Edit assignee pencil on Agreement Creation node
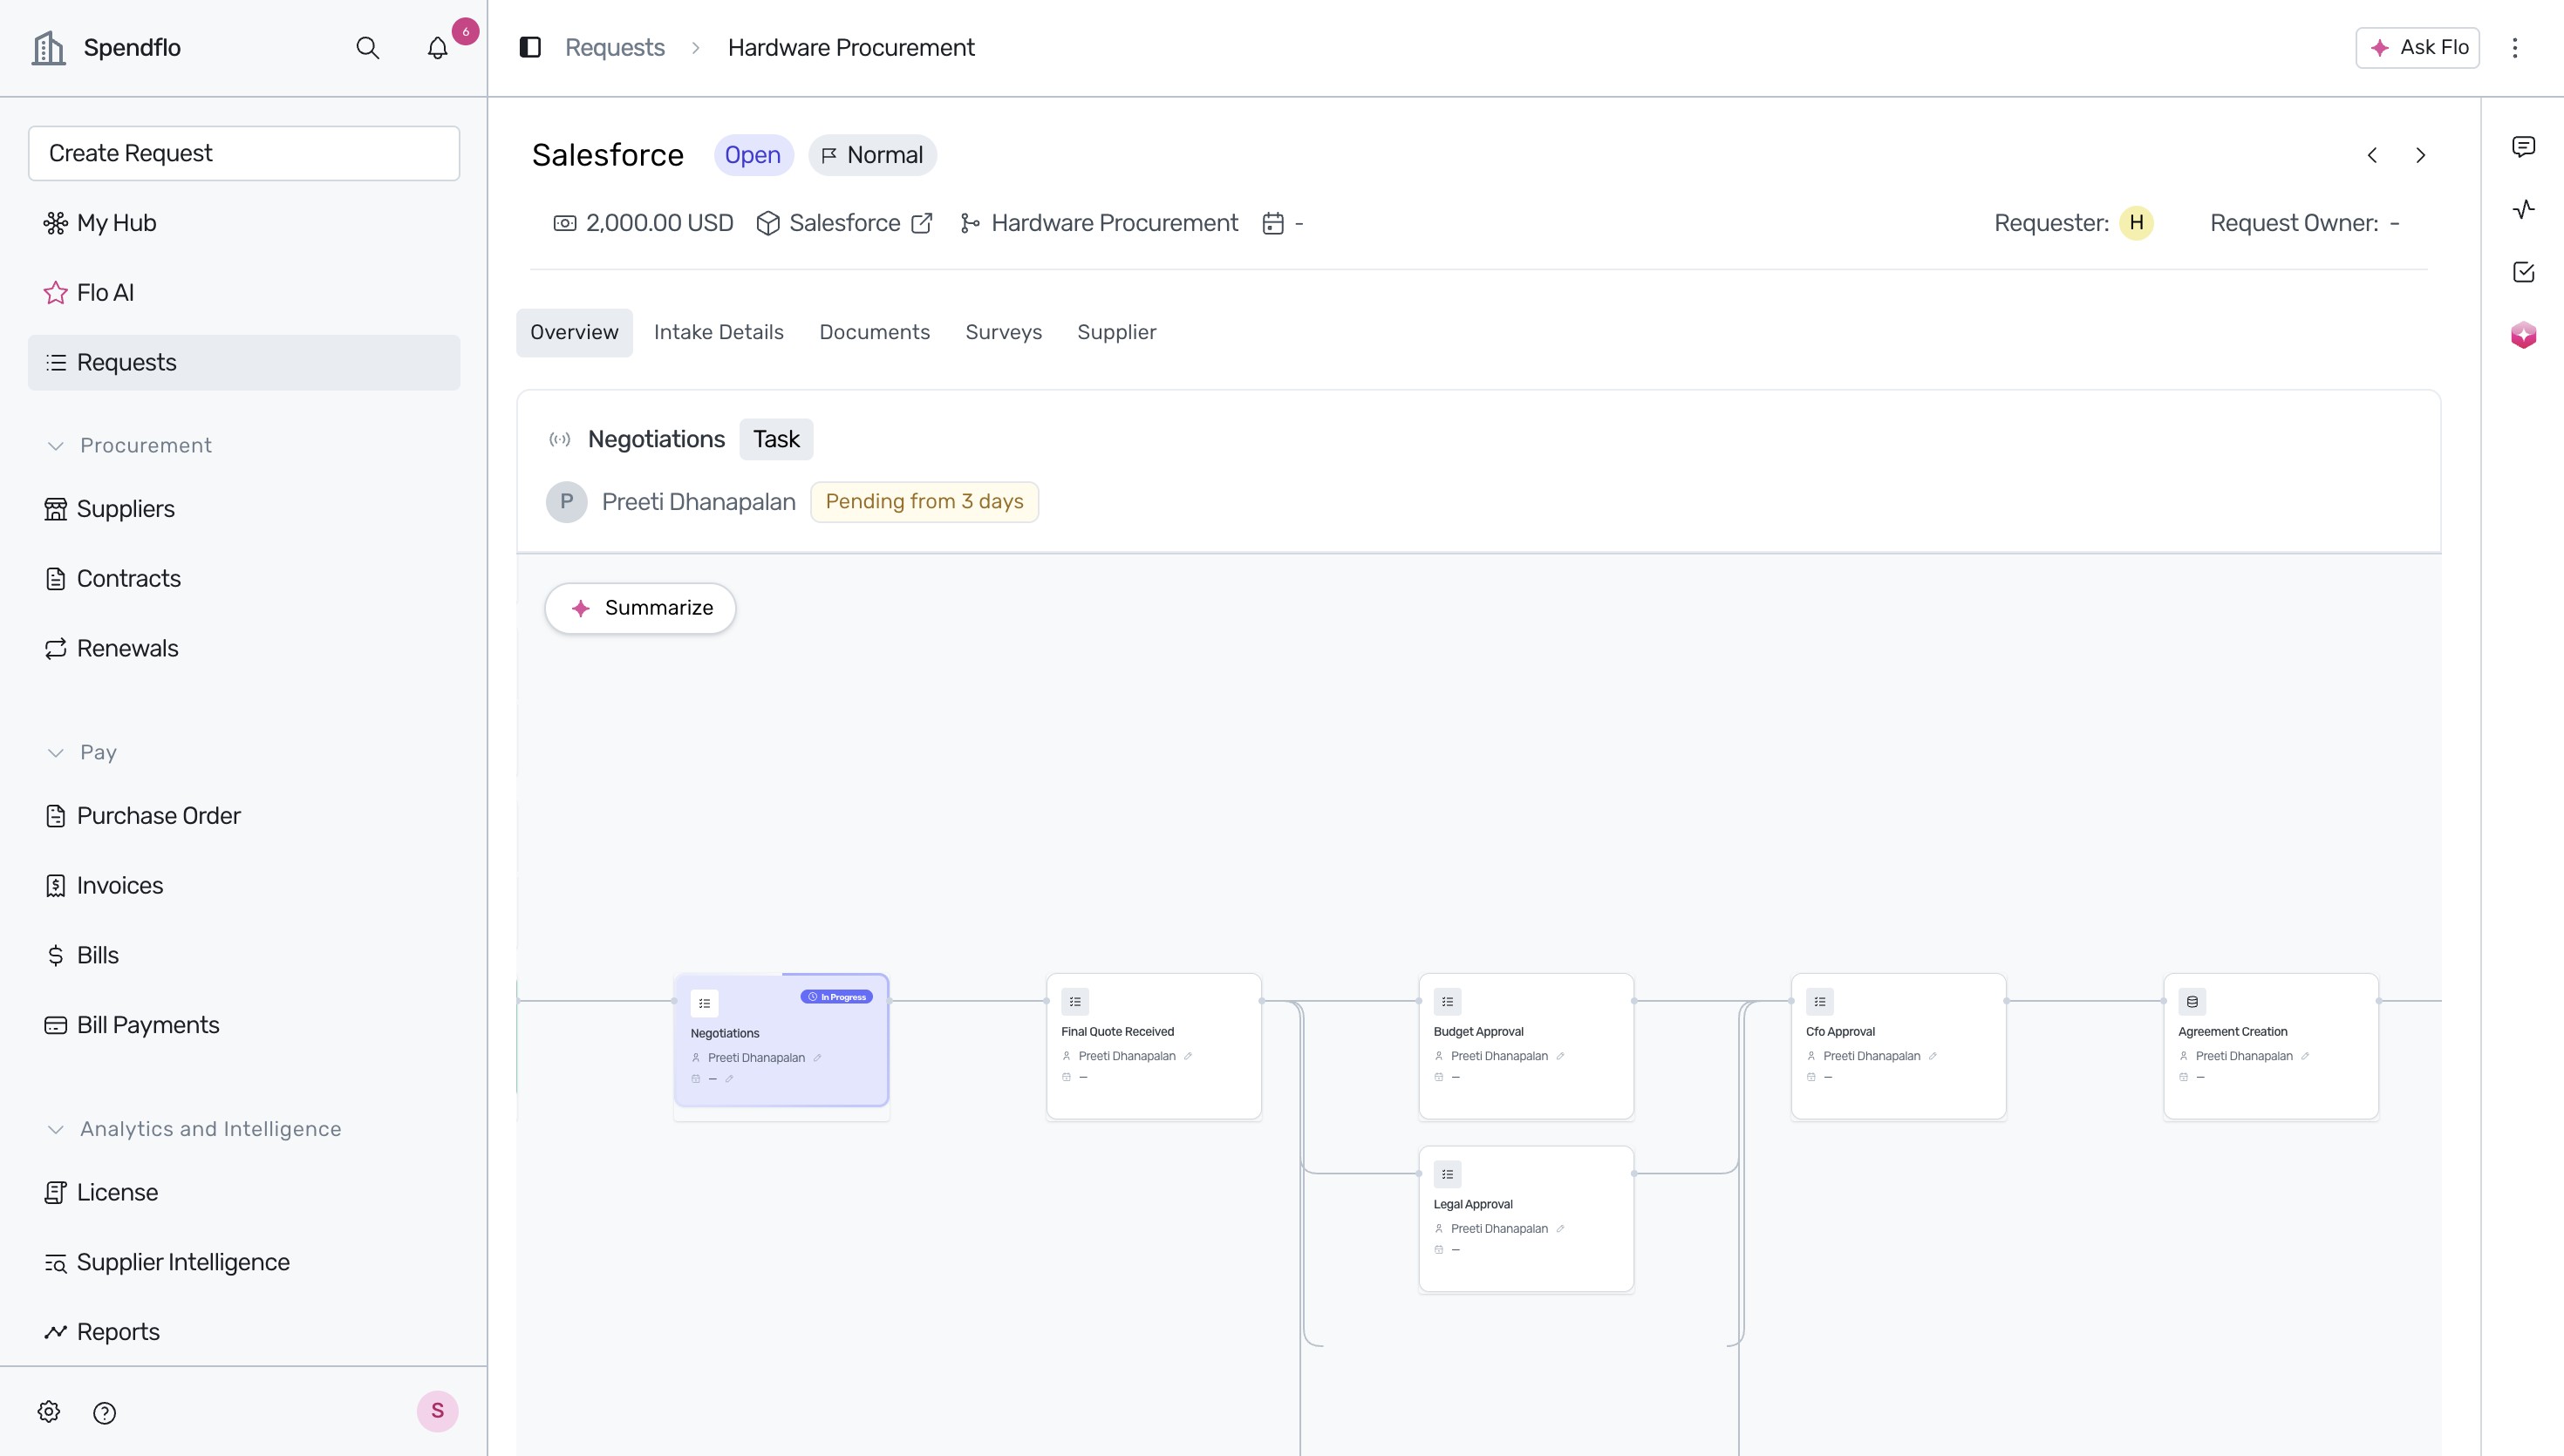2564x1456 pixels. pos(2305,1056)
